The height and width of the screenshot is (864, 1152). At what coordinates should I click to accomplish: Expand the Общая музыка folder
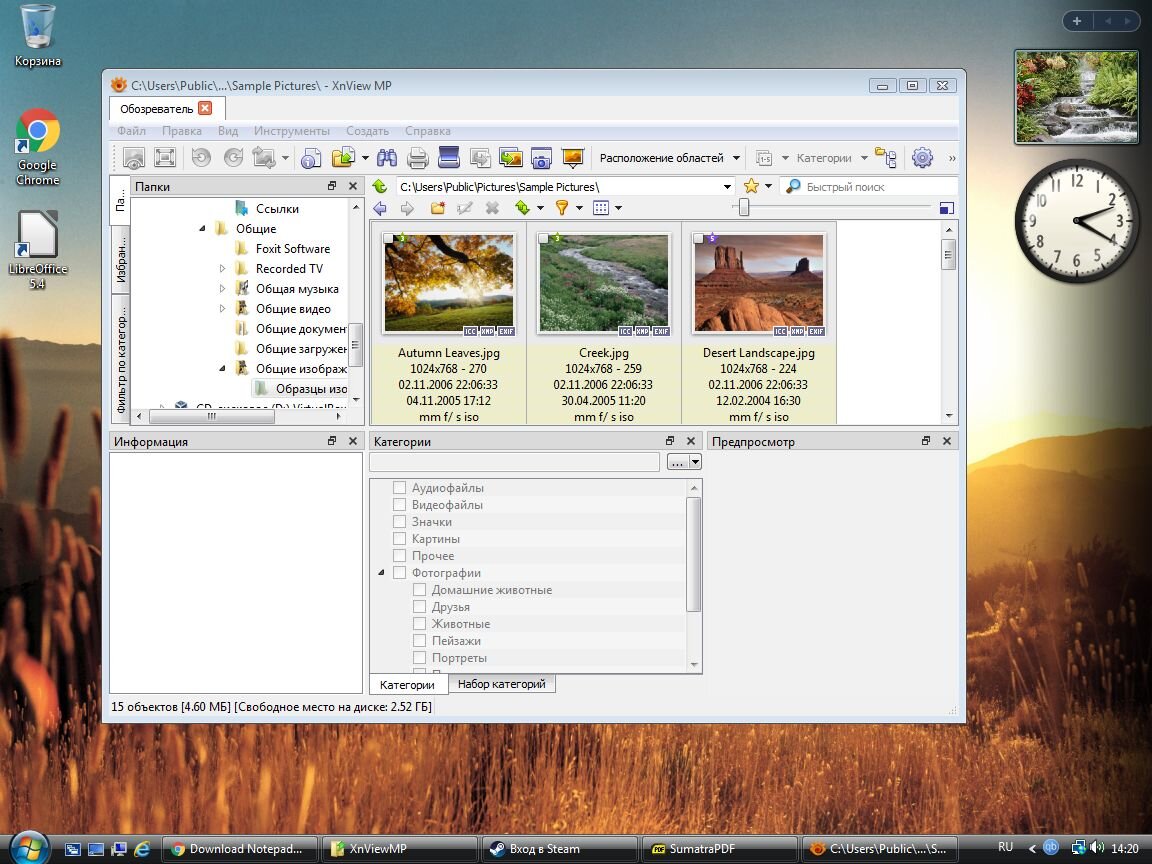223,289
